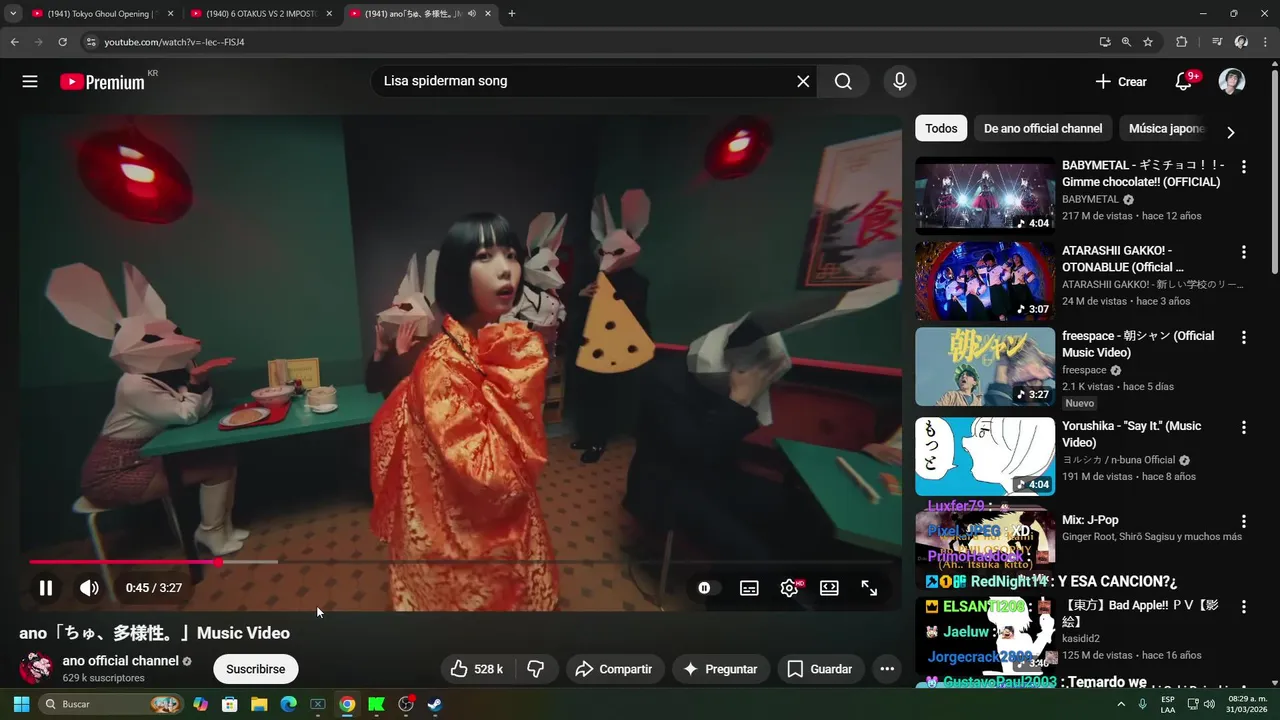
Task: Open File Explorer from taskbar
Action: click(x=259, y=704)
